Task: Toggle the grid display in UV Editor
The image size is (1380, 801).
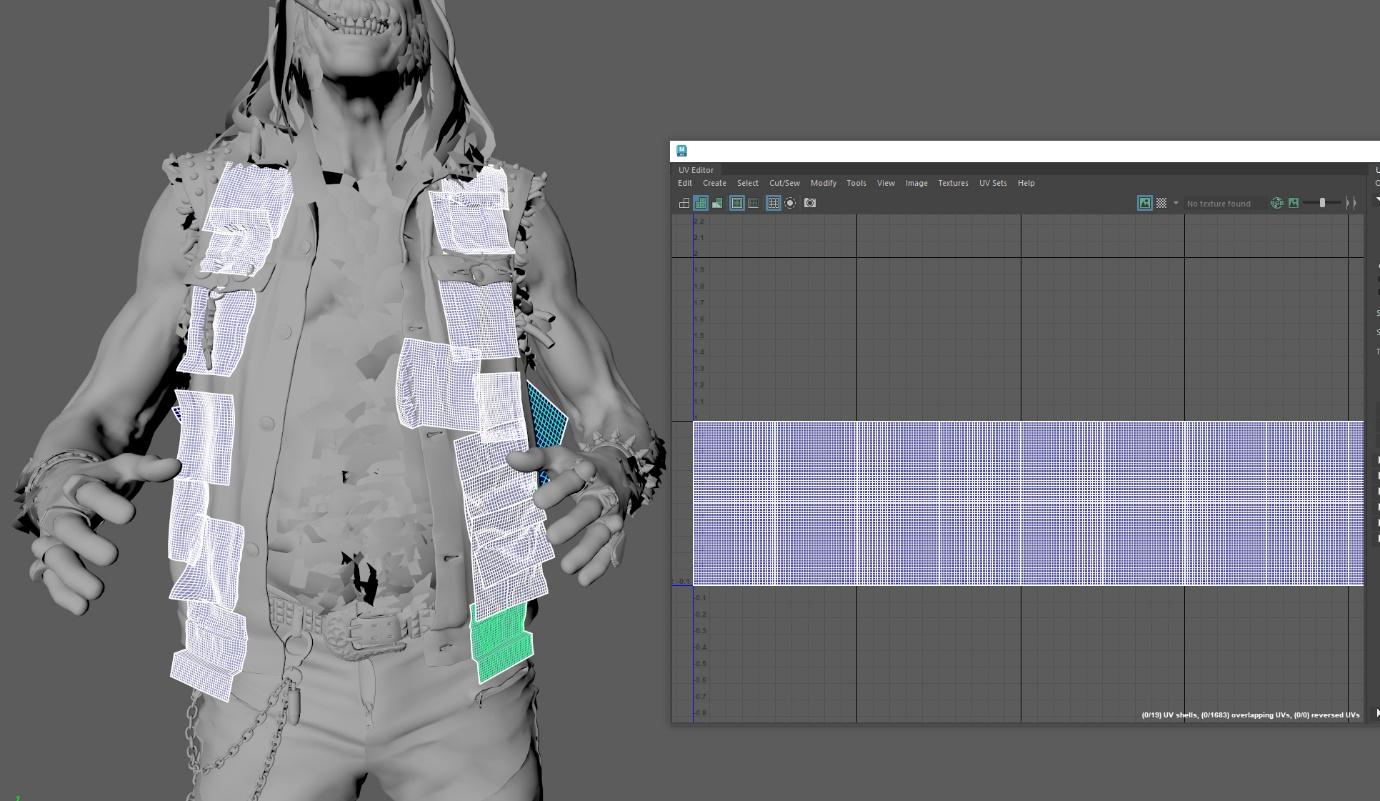Action: pos(773,203)
